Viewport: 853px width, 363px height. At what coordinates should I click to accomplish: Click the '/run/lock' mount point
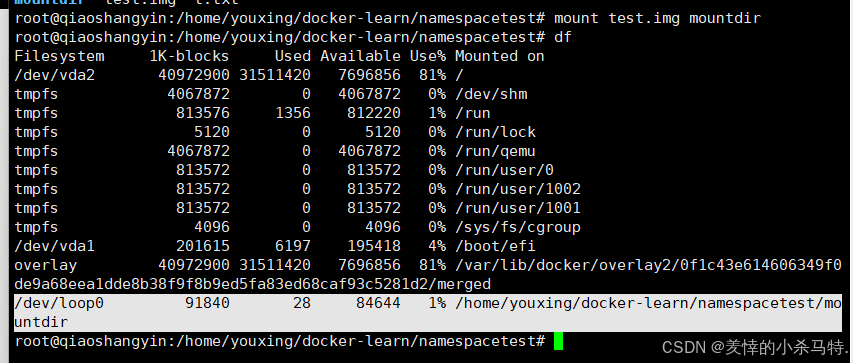coord(495,132)
